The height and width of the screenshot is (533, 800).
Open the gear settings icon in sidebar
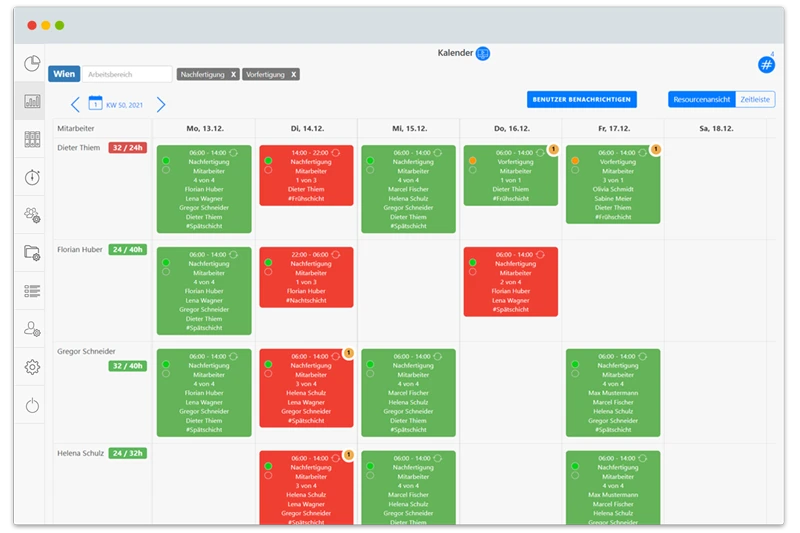[32, 367]
